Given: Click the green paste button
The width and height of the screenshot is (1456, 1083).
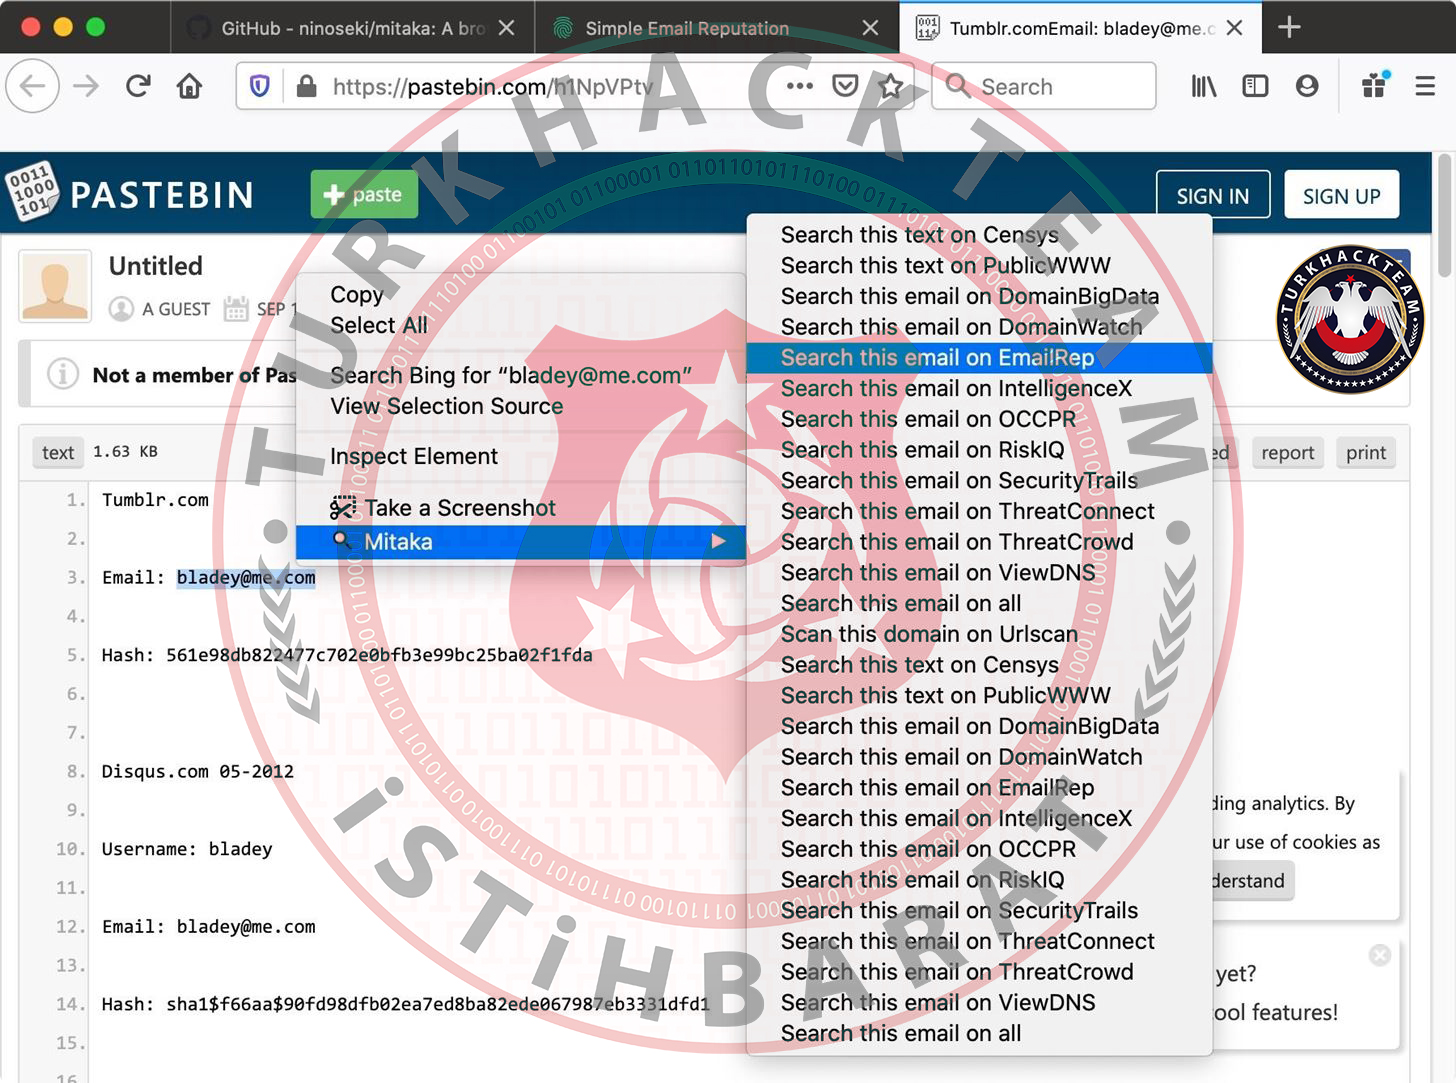Looking at the screenshot, I should click(x=364, y=194).
